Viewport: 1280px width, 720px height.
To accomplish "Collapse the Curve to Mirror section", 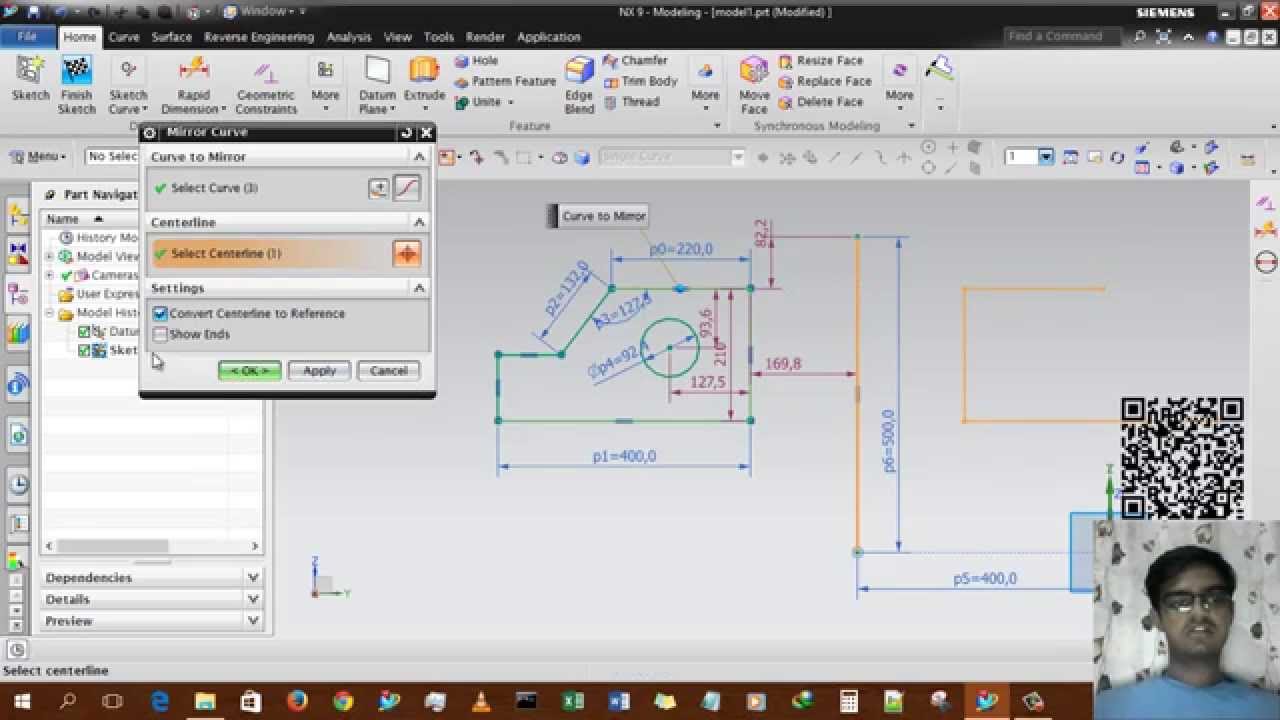I will point(419,157).
